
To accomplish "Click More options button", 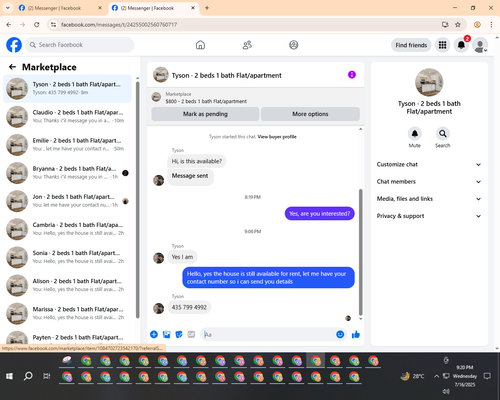I will tap(310, 114).
